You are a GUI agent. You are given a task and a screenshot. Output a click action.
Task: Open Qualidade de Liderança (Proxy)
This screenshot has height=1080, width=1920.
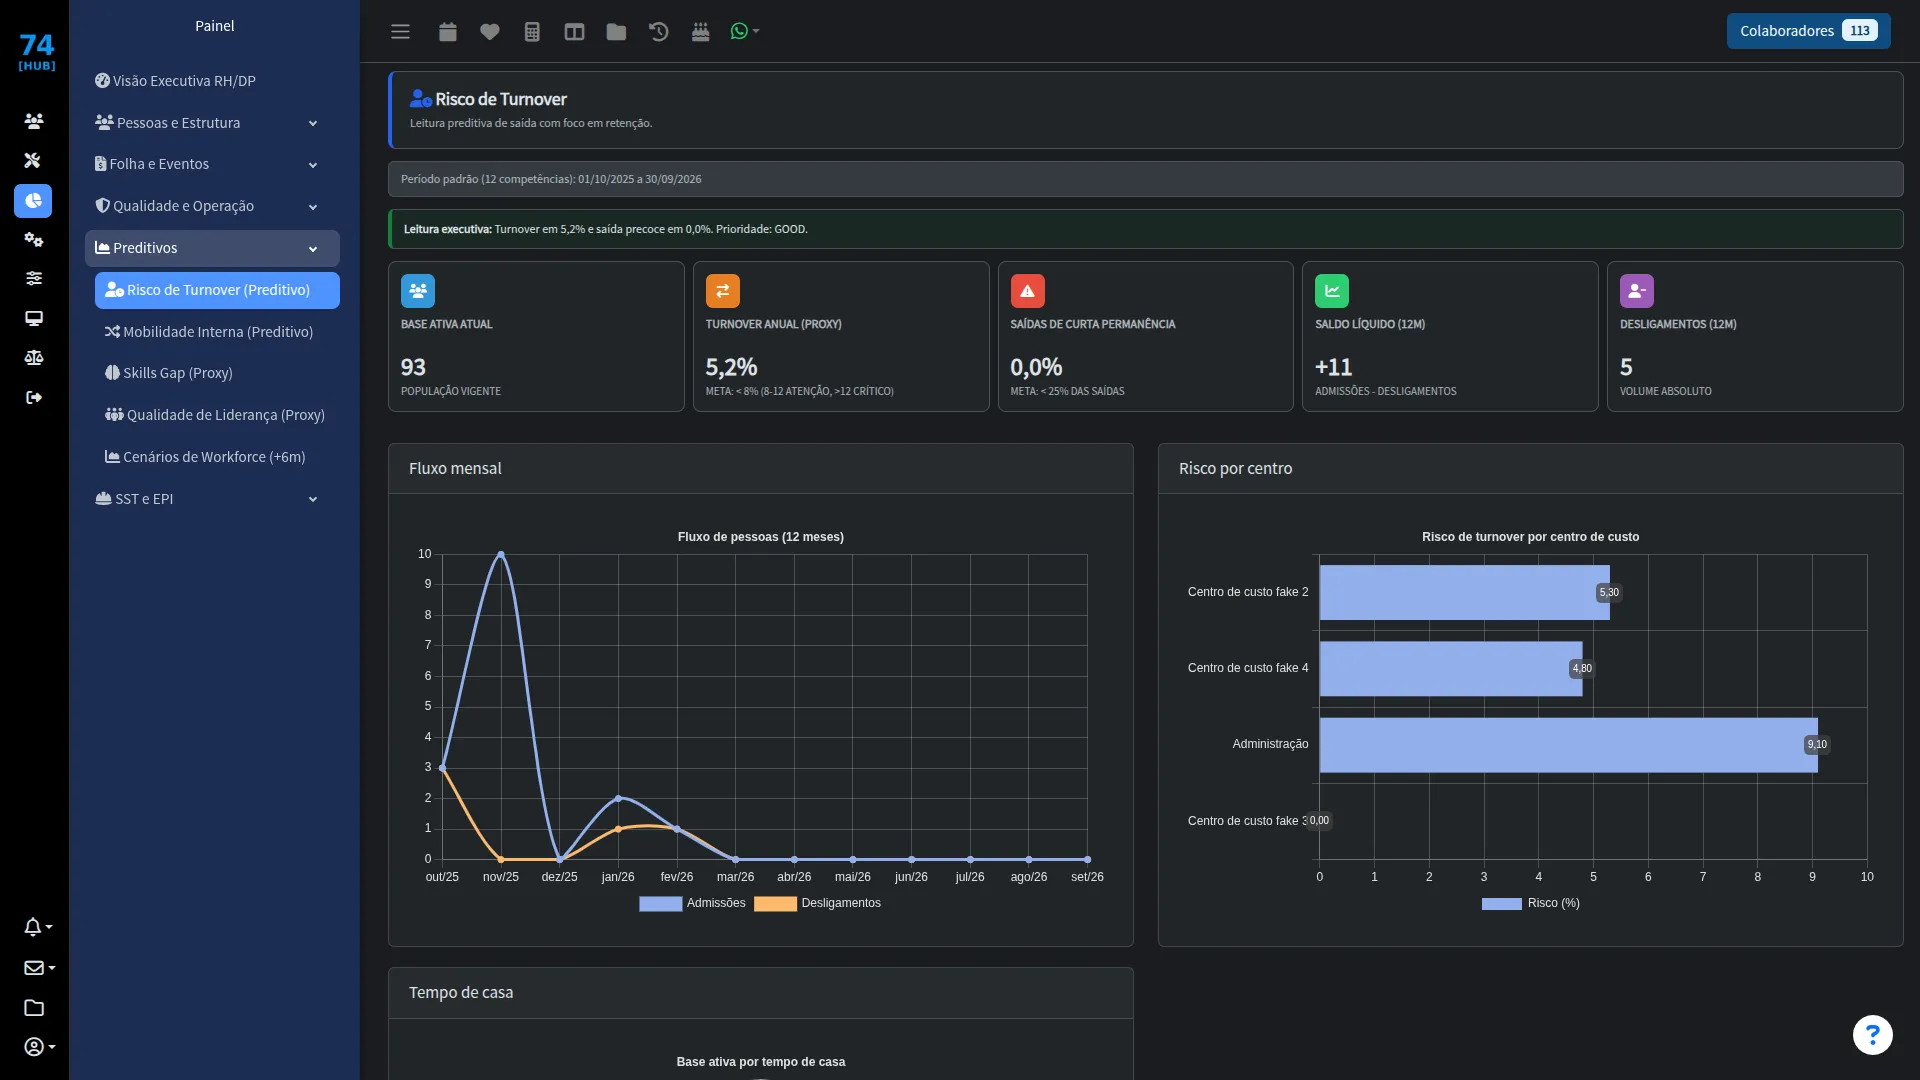[x=215, y=415]
